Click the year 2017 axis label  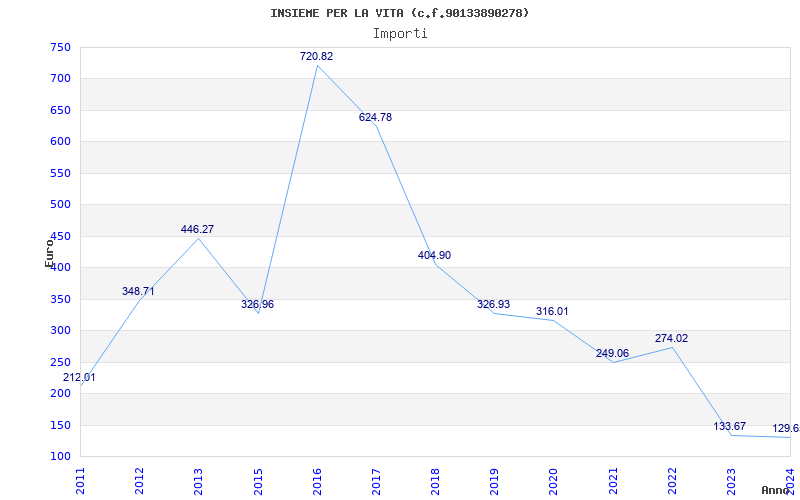pos(377,481)
